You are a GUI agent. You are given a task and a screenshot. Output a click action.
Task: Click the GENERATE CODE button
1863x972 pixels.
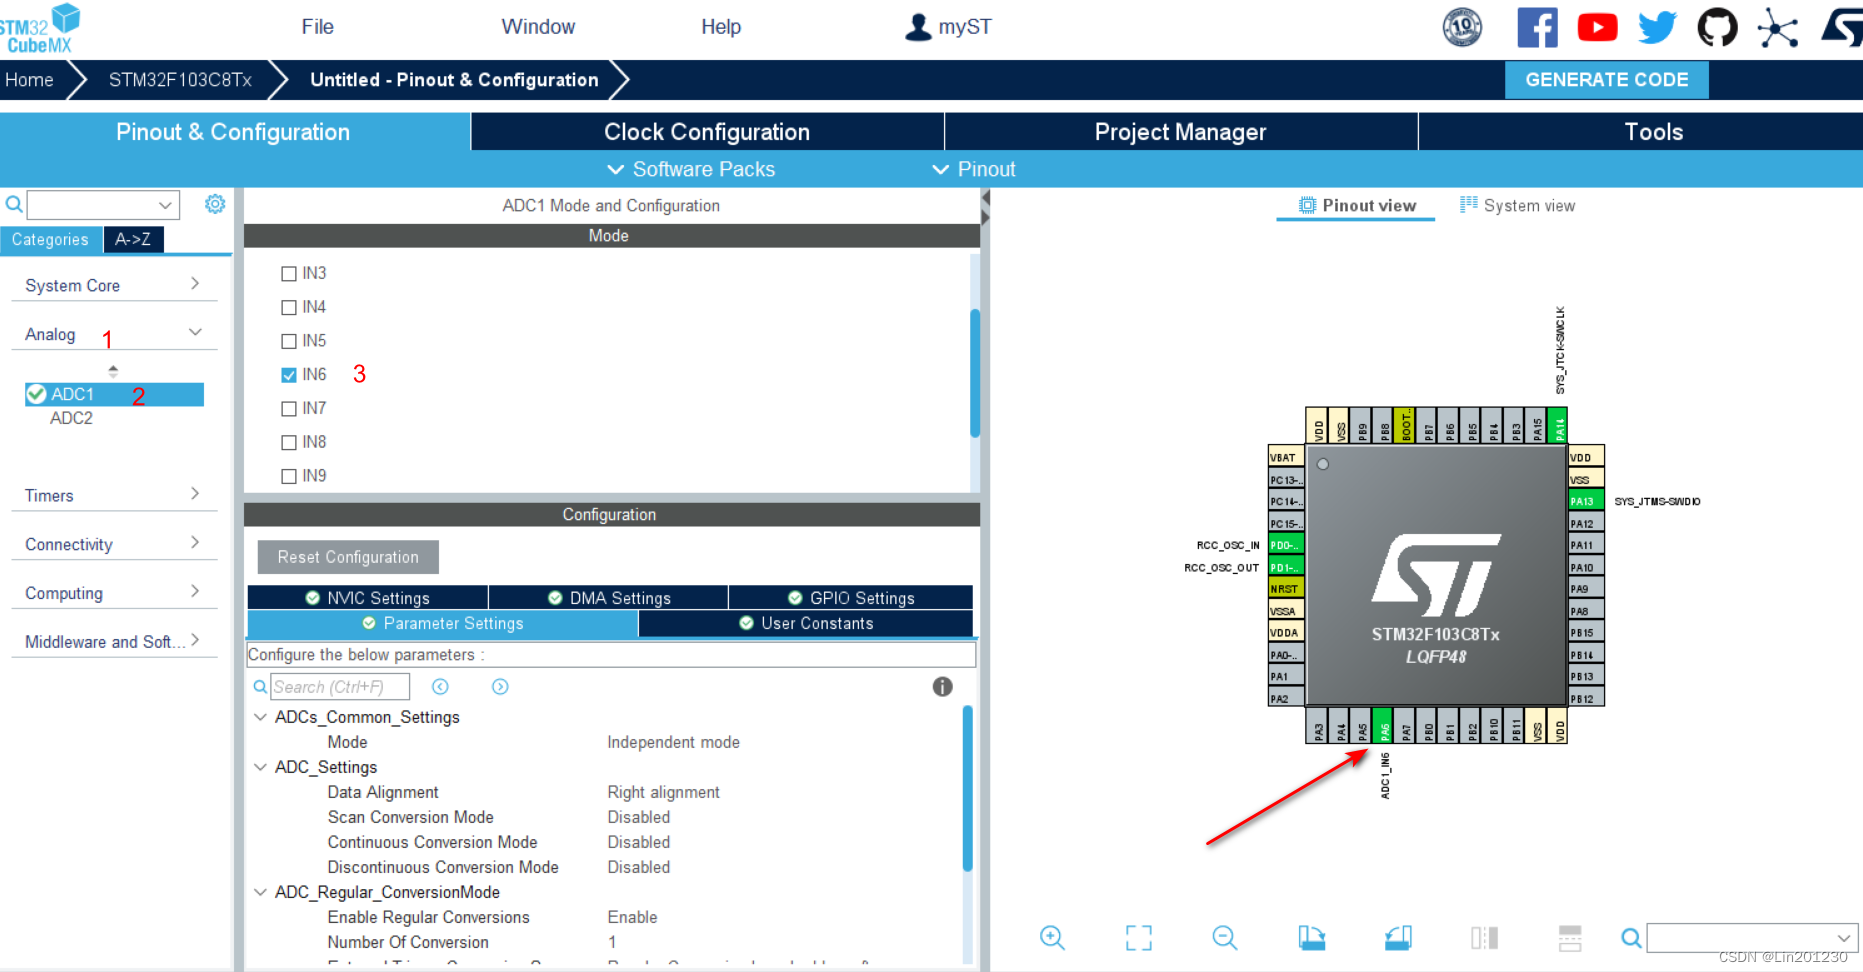(x=1606, y=79)
